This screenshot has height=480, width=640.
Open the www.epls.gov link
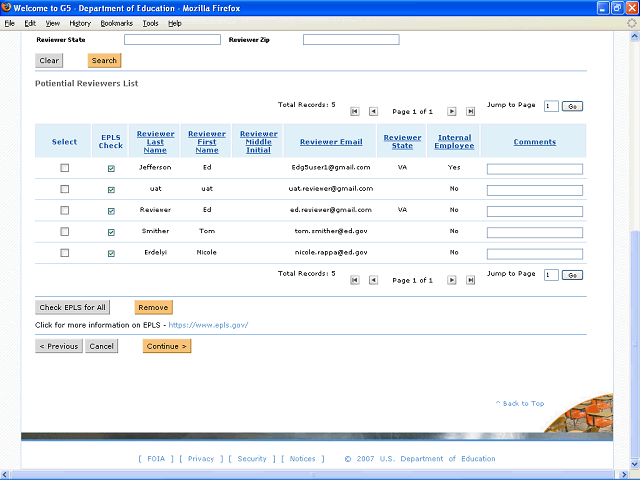[207, 325]
